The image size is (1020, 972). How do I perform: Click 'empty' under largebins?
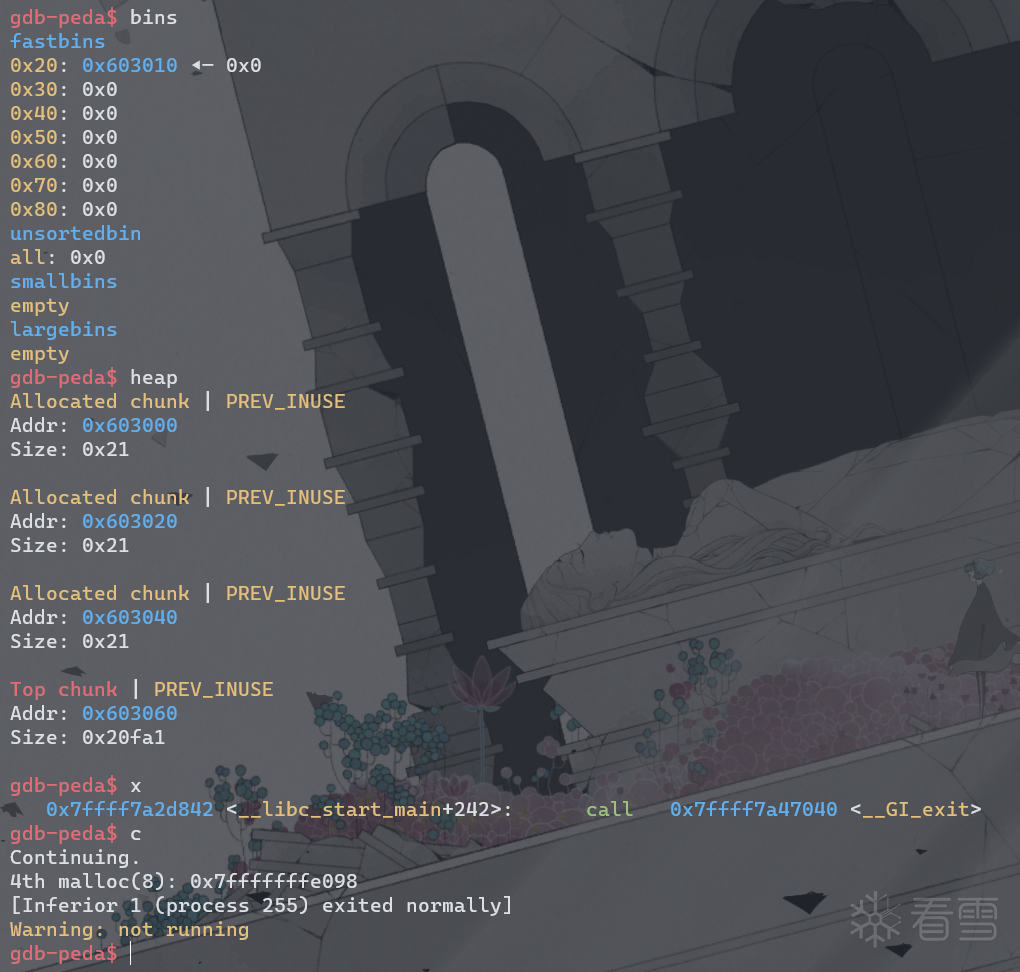coord(40,354)
